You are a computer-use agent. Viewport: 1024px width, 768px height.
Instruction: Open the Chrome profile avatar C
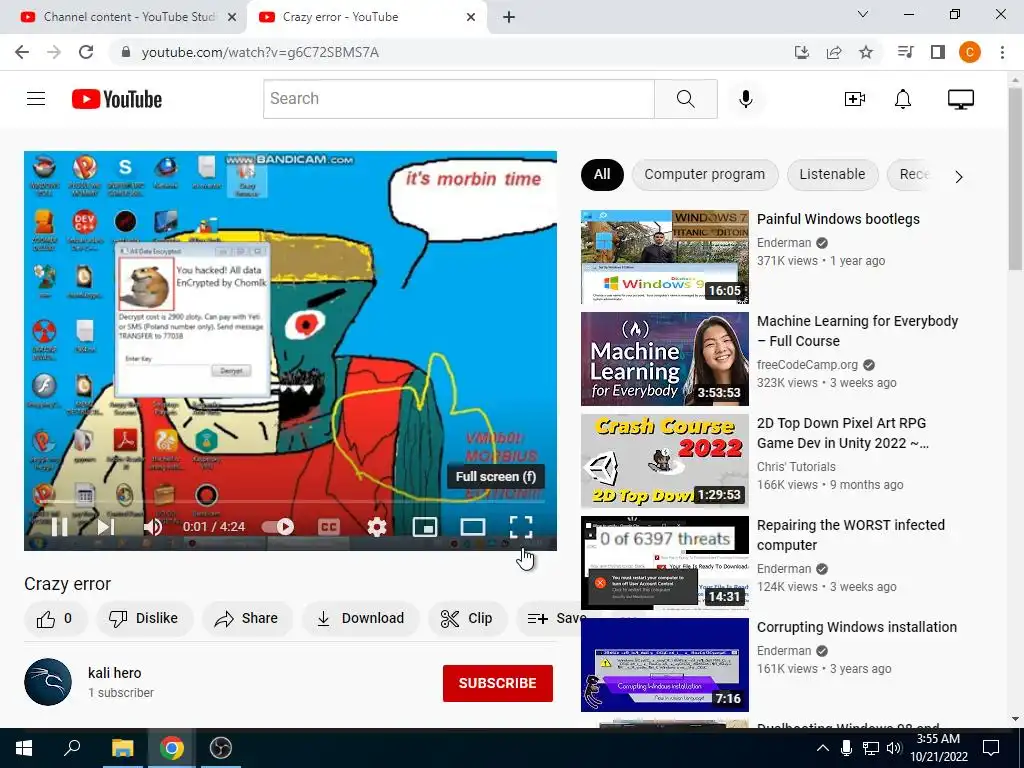pos(969,52)
